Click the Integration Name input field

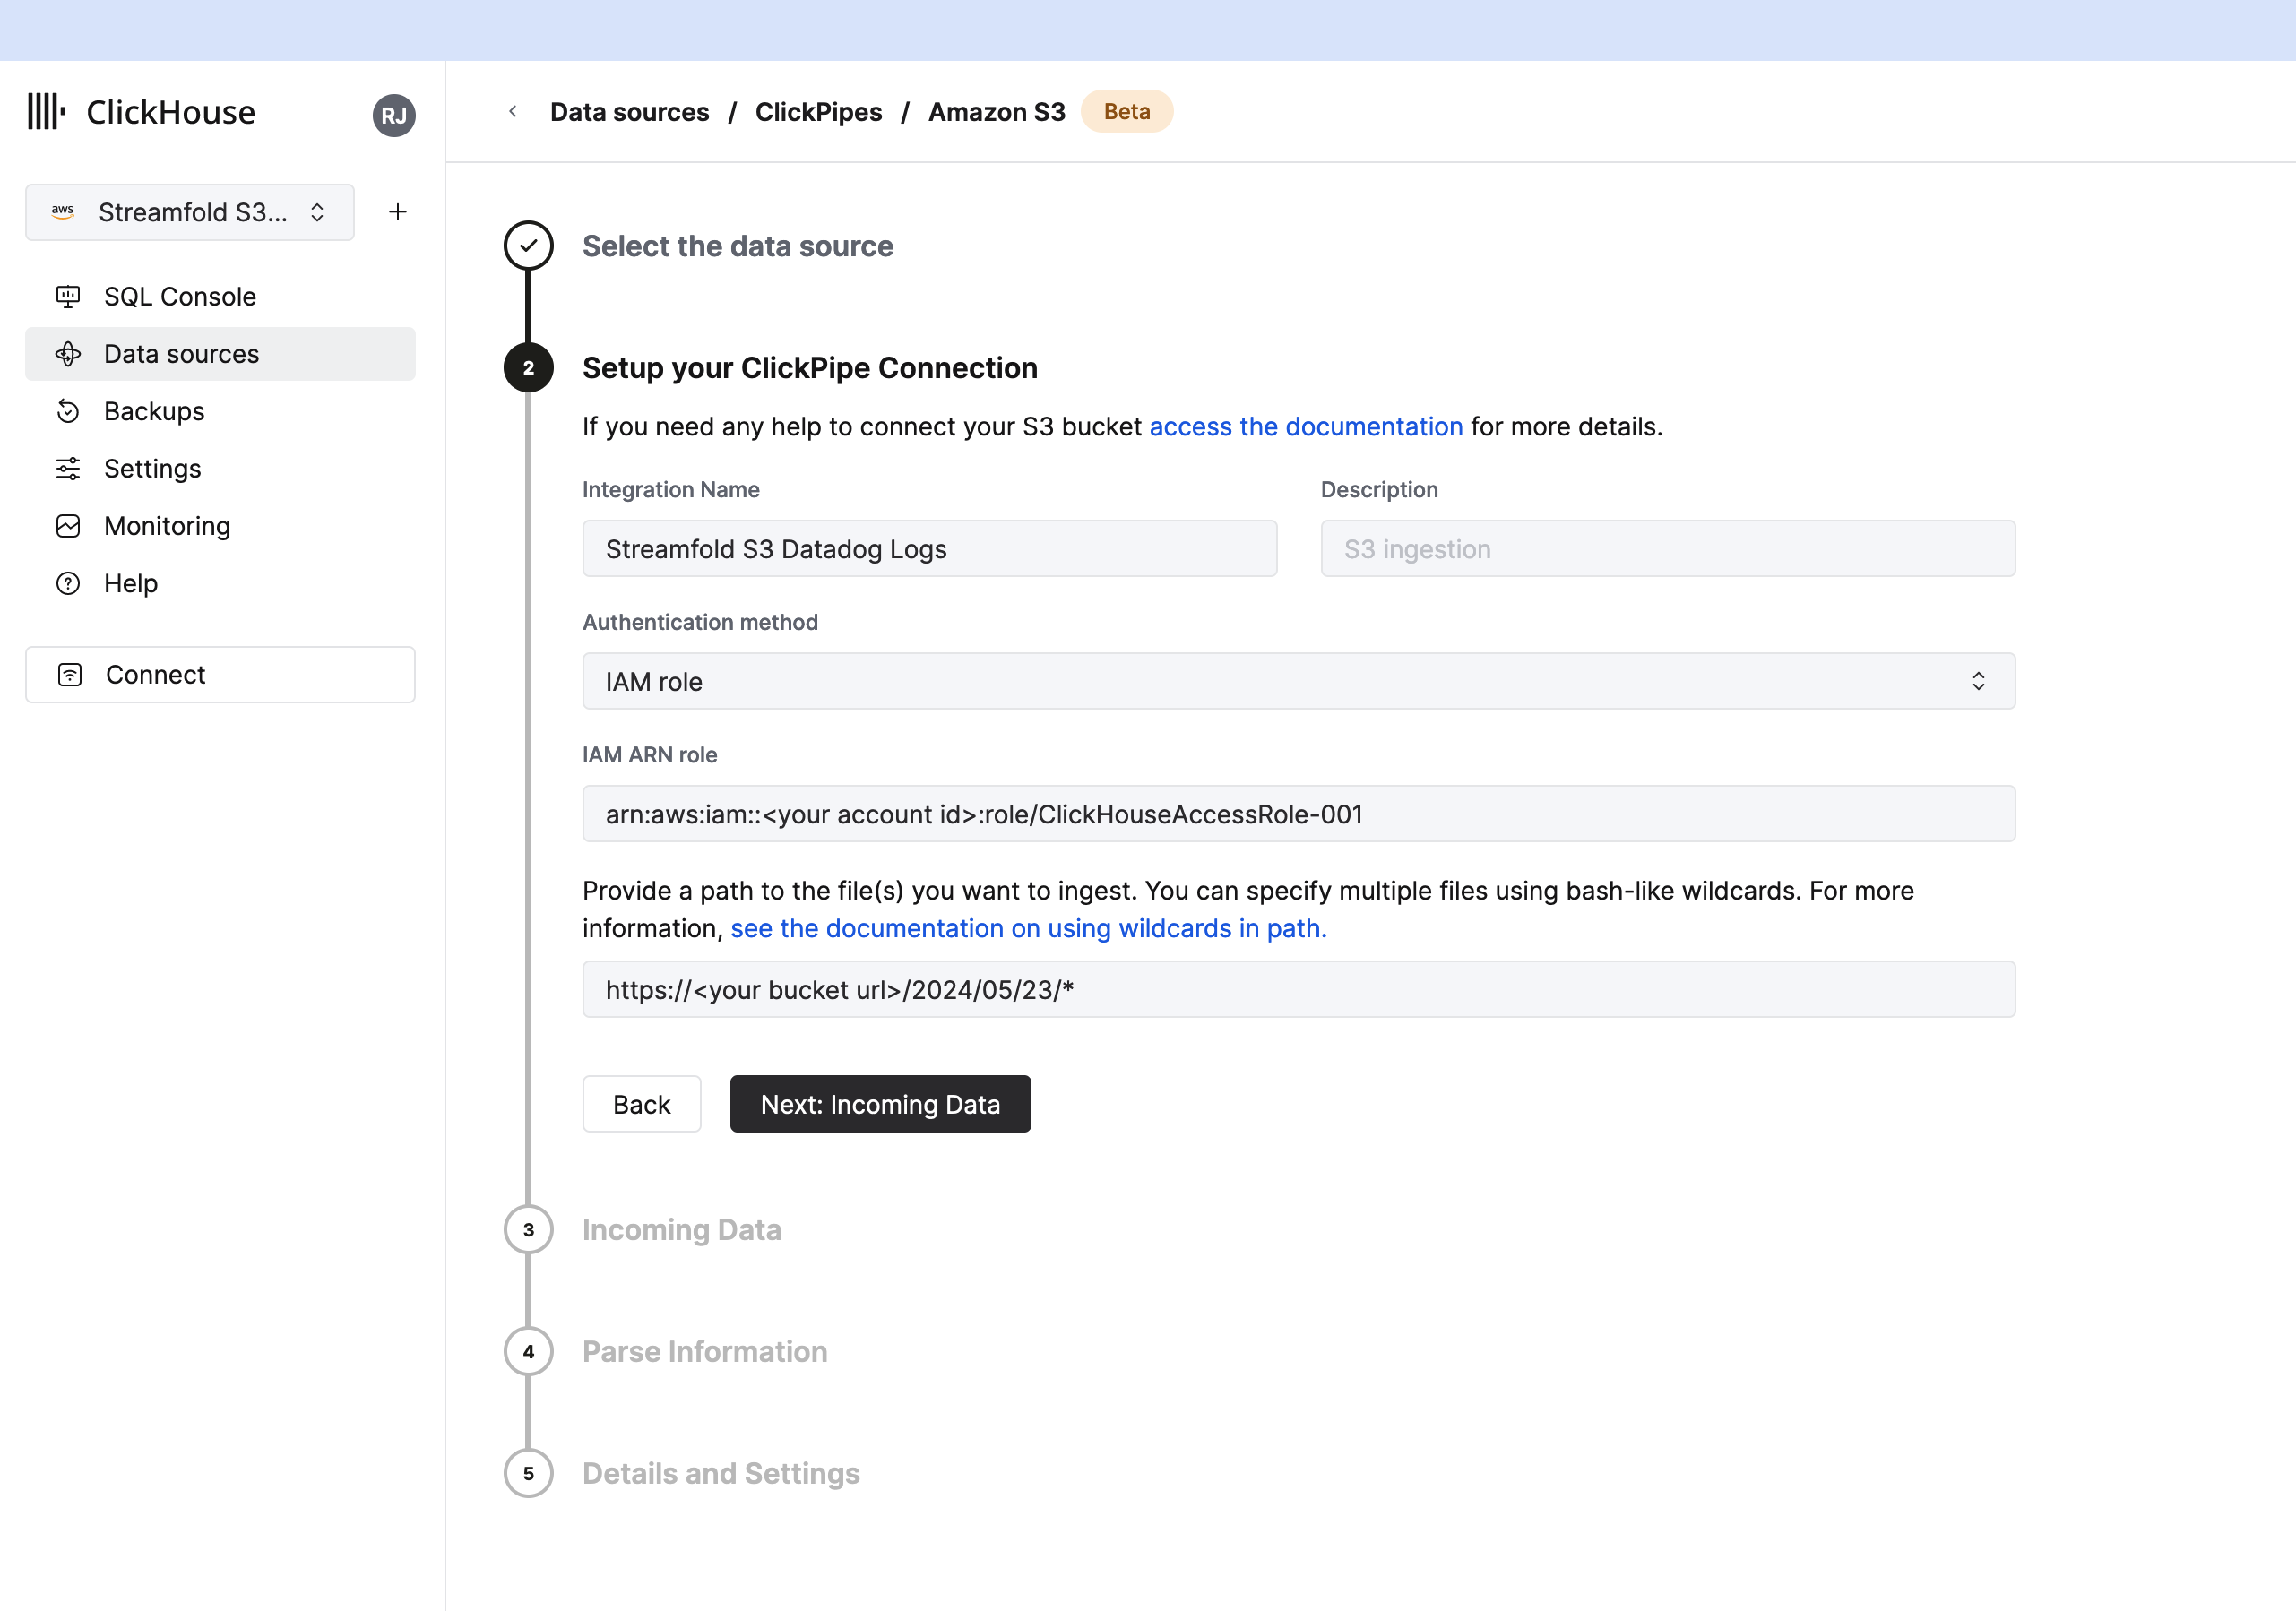tap(930, 549)
